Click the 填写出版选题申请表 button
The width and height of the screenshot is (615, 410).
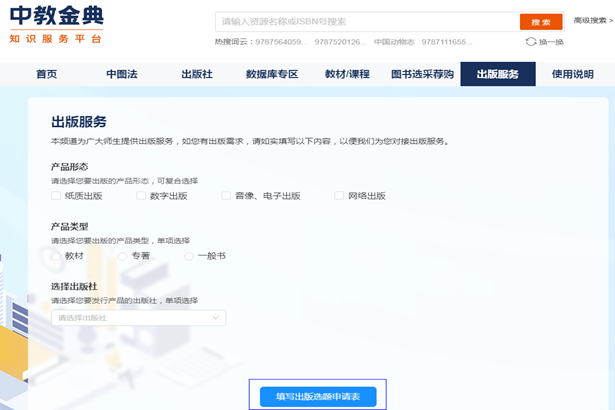click(317, 397)
